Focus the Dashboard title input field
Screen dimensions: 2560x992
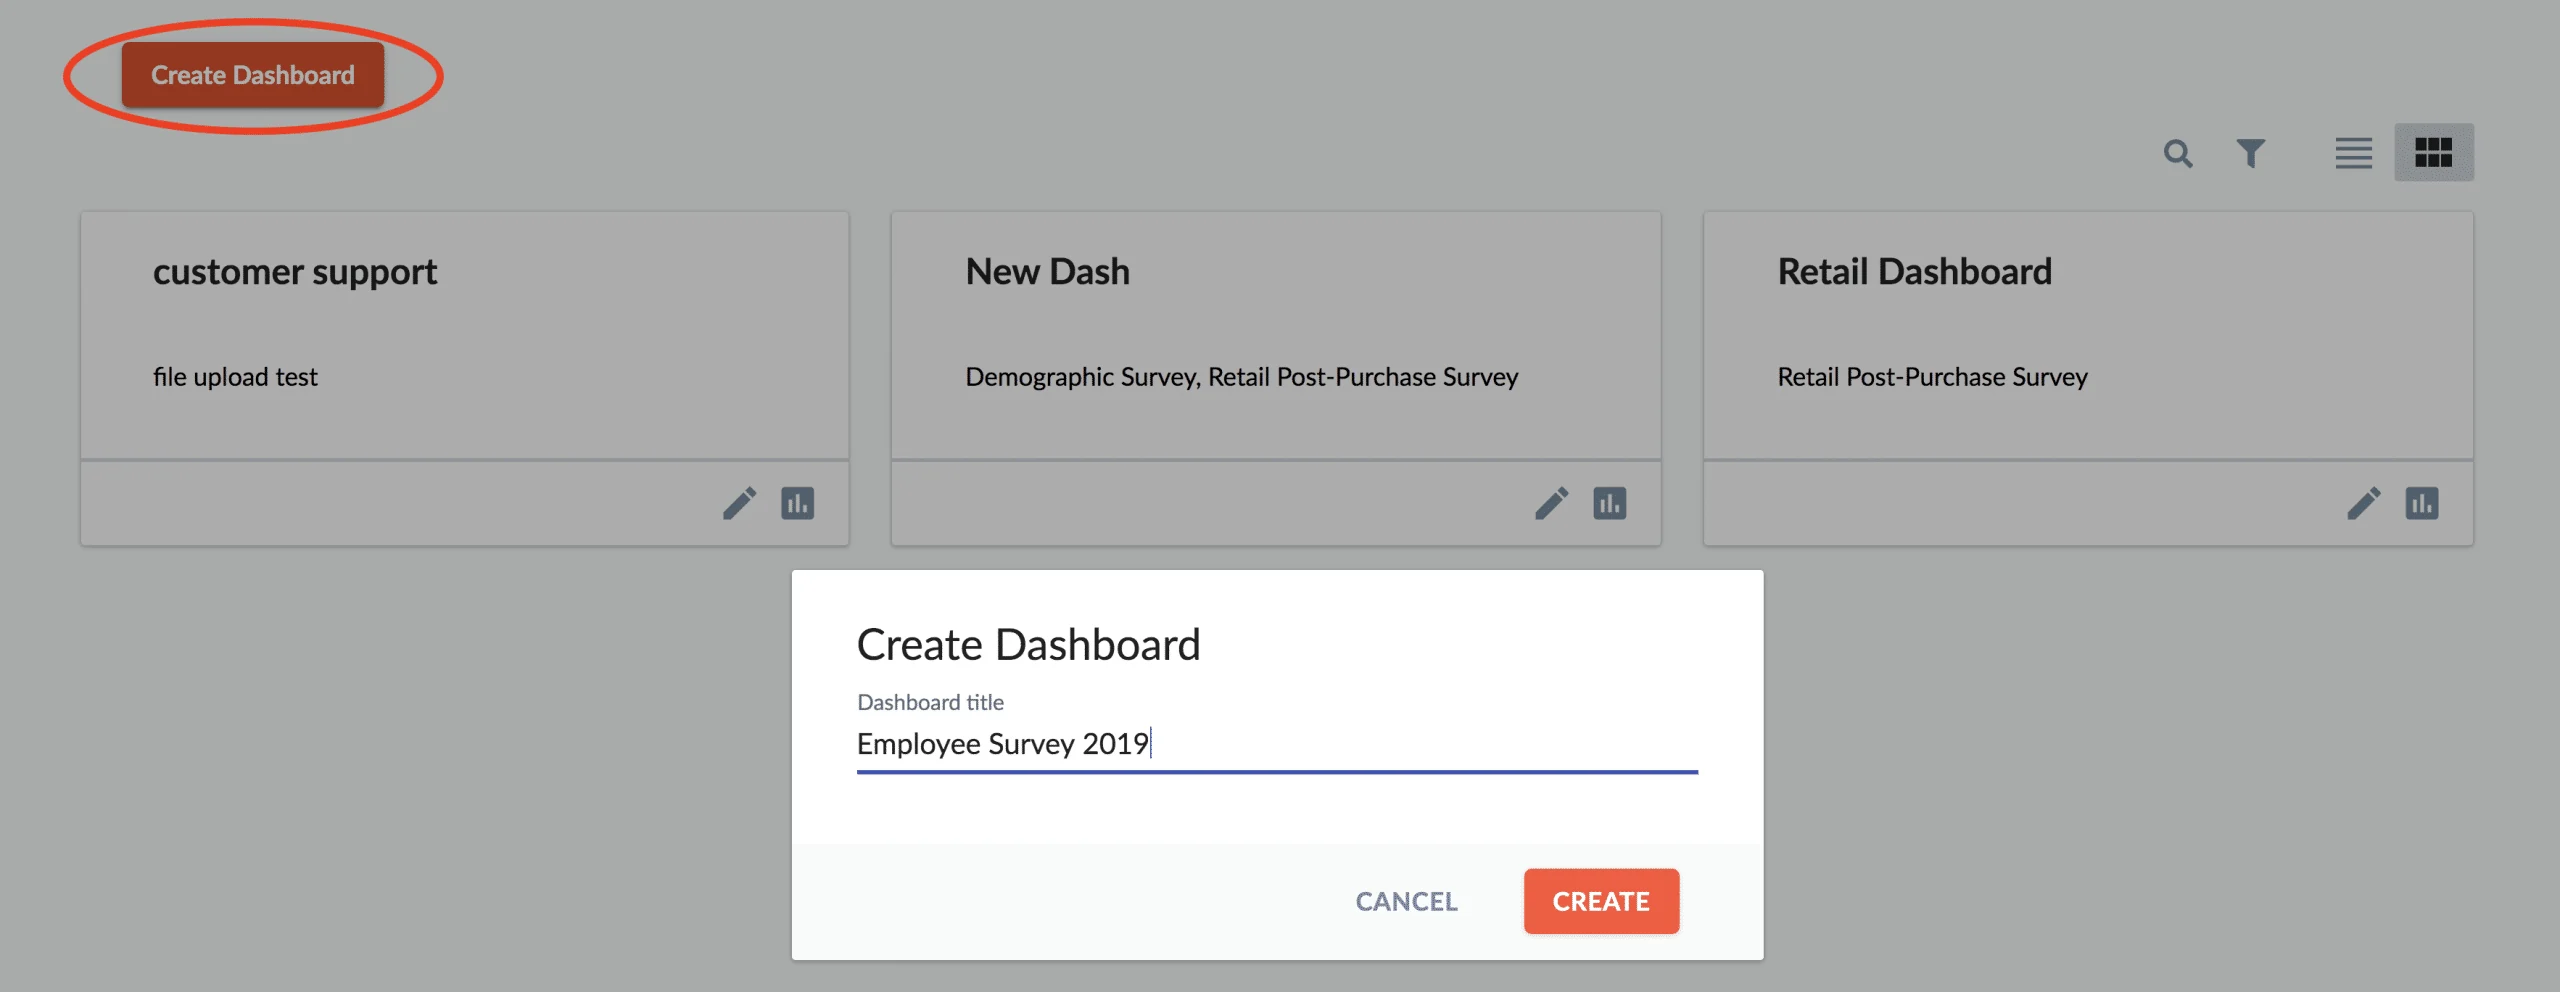coord(1277,744)
